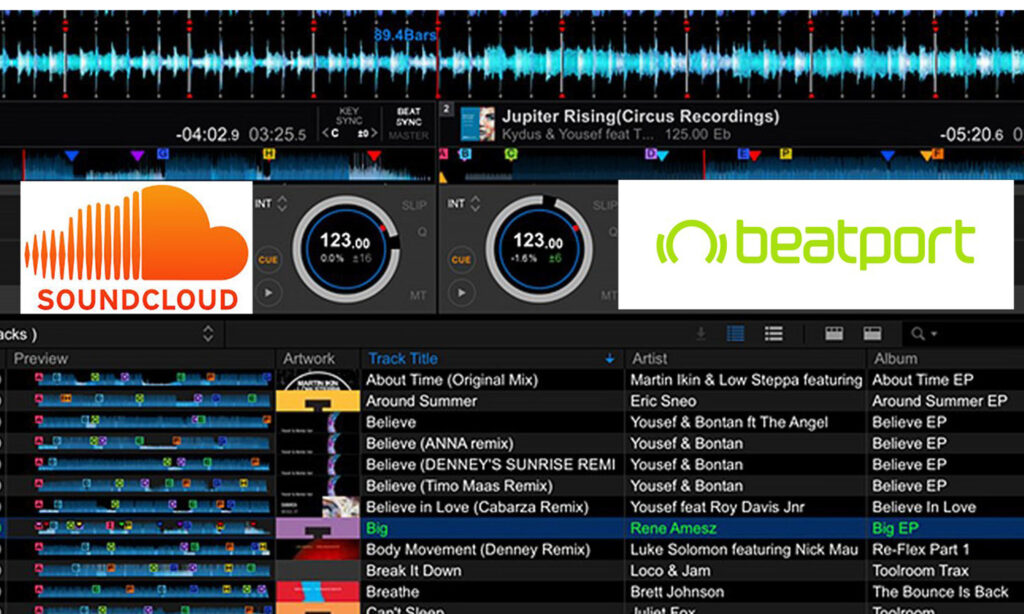Click the search magnifier icon
This screenshot has width=1024, height=614.
point(918,334)
